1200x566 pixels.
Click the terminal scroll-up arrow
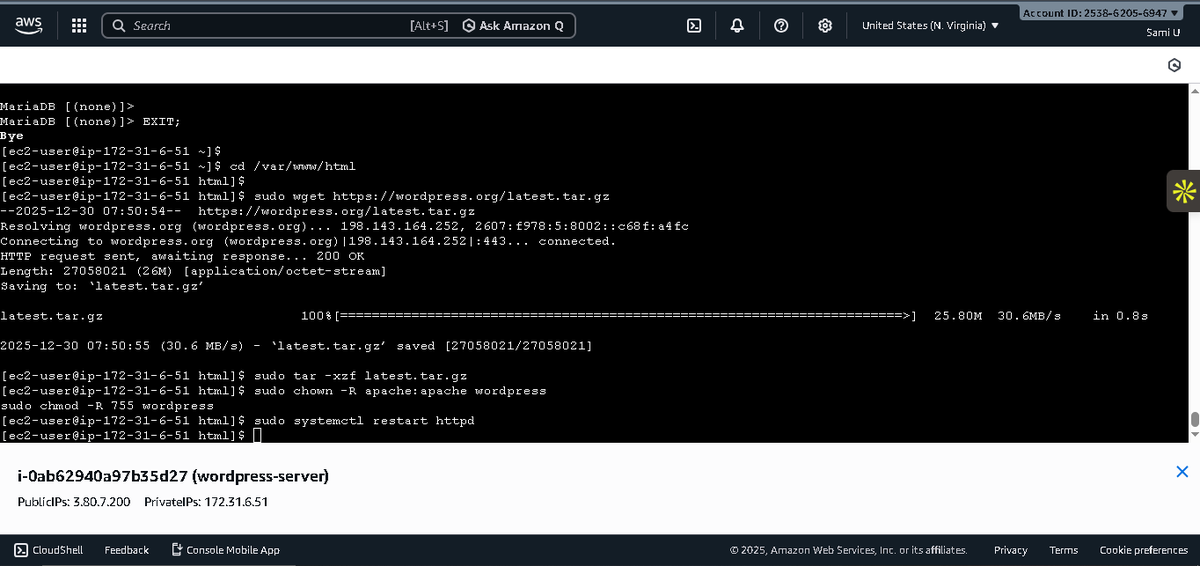pyautogui.click(x=1193, y=91)
